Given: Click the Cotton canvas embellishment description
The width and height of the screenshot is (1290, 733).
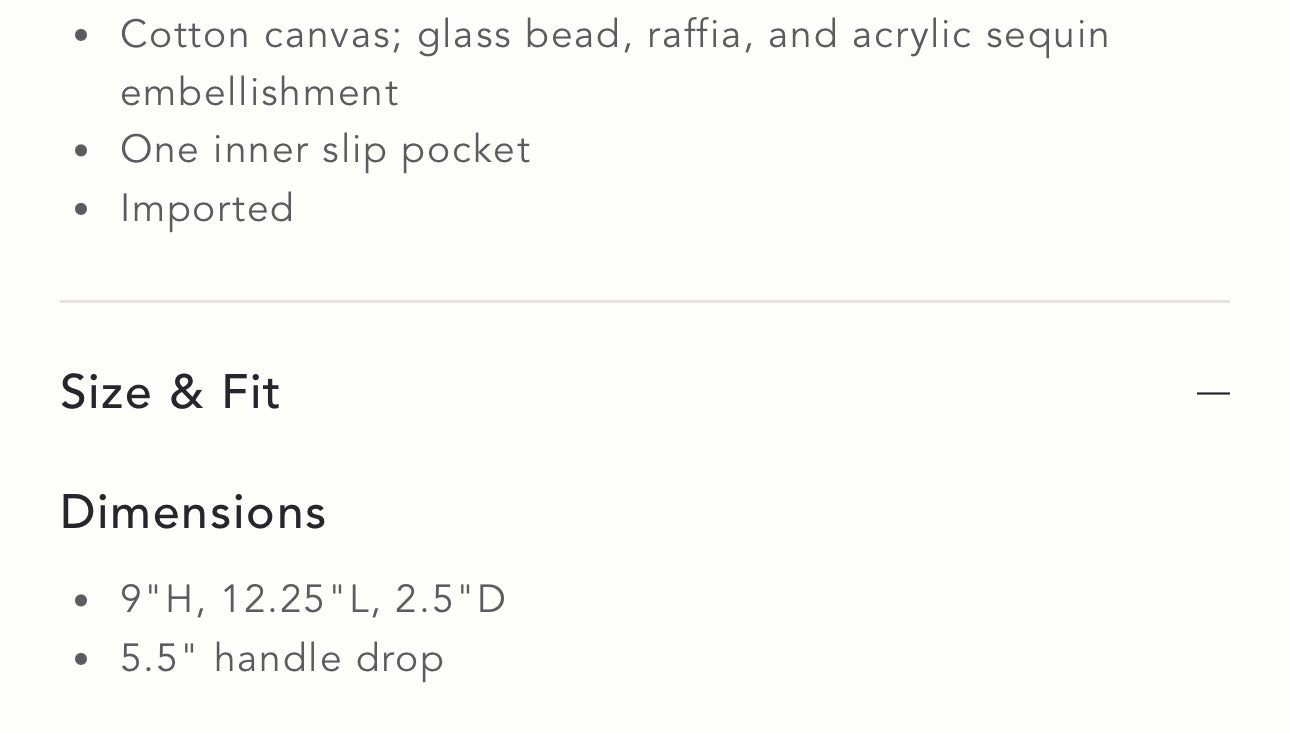Looking at the screenshot, I should [x=615, y=34].
